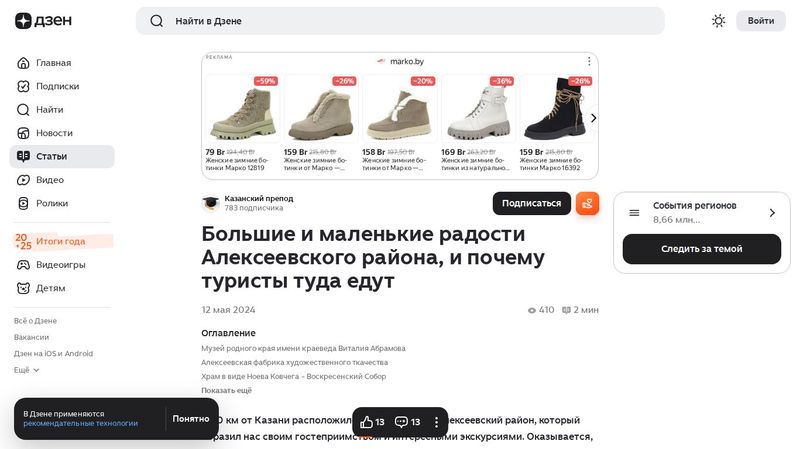Open the three-dot menu in the article action bar
Screen dimensions: 800x449
[x=436, y=422]
